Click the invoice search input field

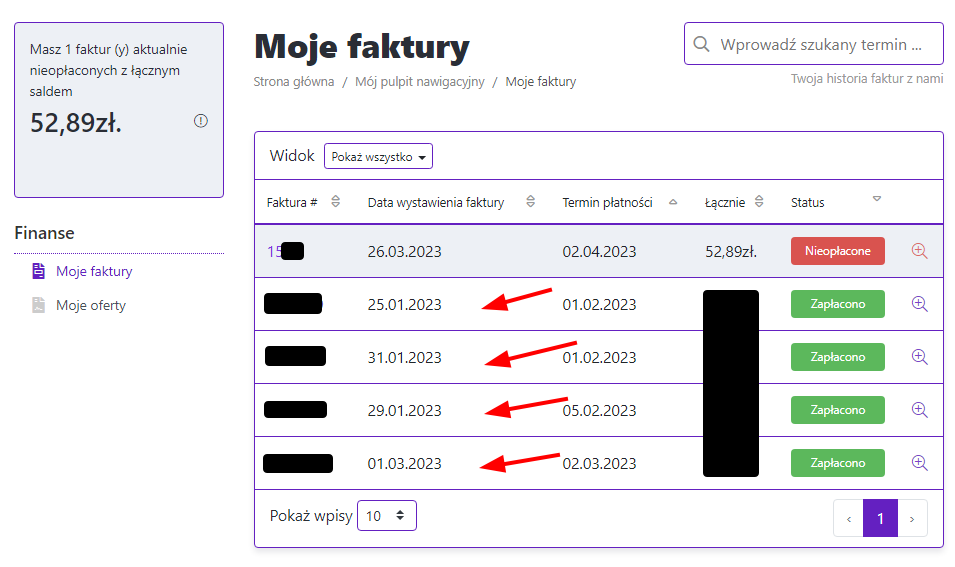pyautogui.click(x=830, y=44)
